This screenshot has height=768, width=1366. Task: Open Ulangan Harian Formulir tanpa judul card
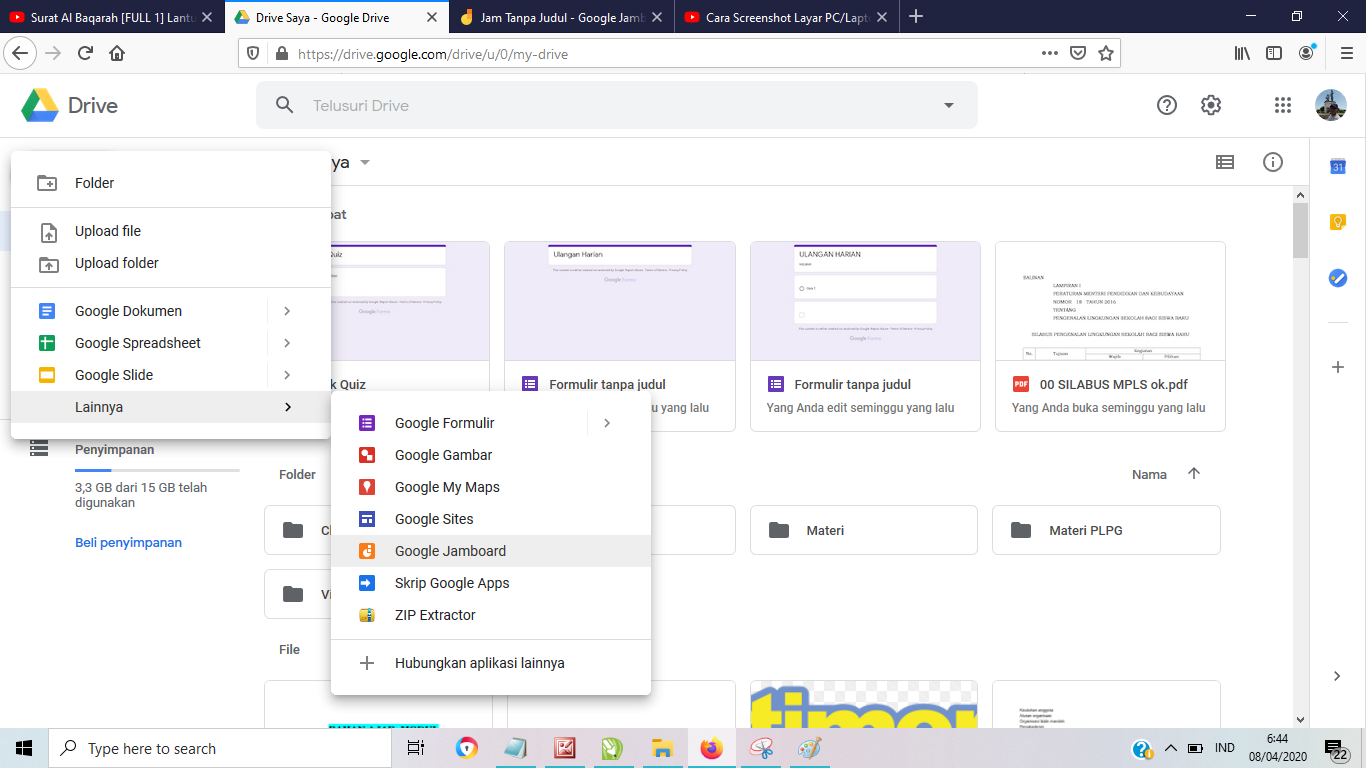[x=620, y=336]
